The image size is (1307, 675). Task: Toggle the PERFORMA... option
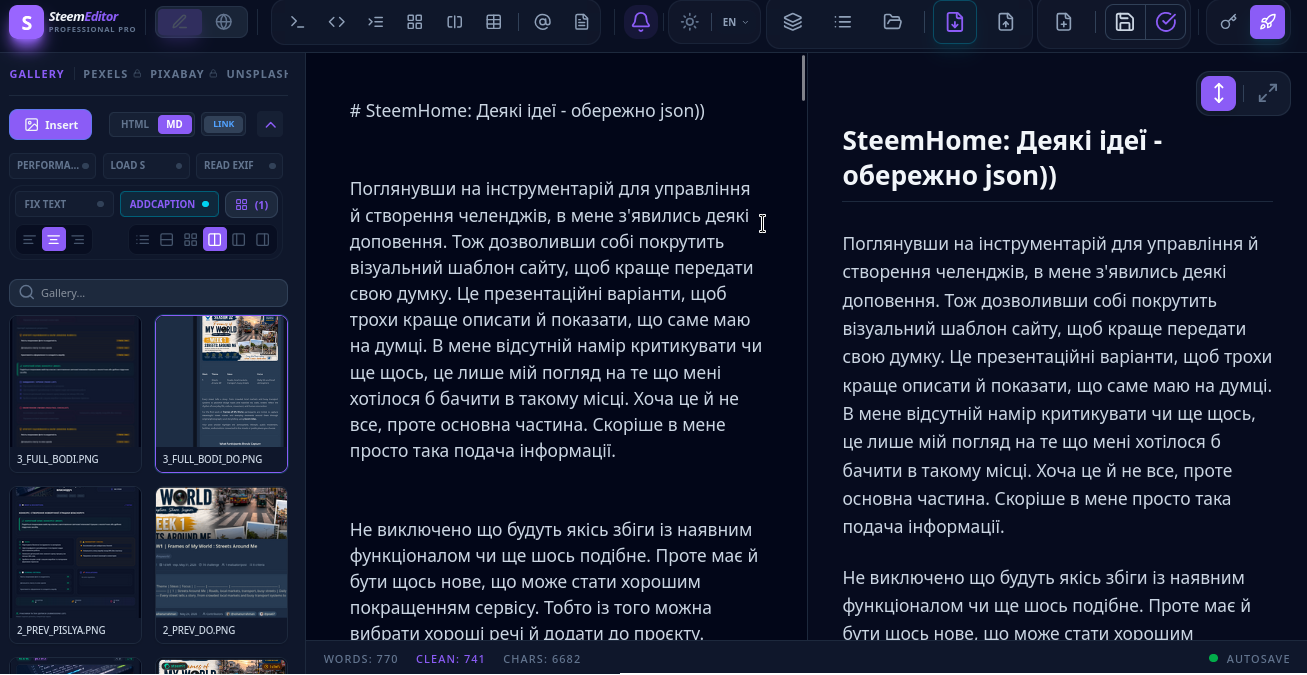[x=53, y=166]
